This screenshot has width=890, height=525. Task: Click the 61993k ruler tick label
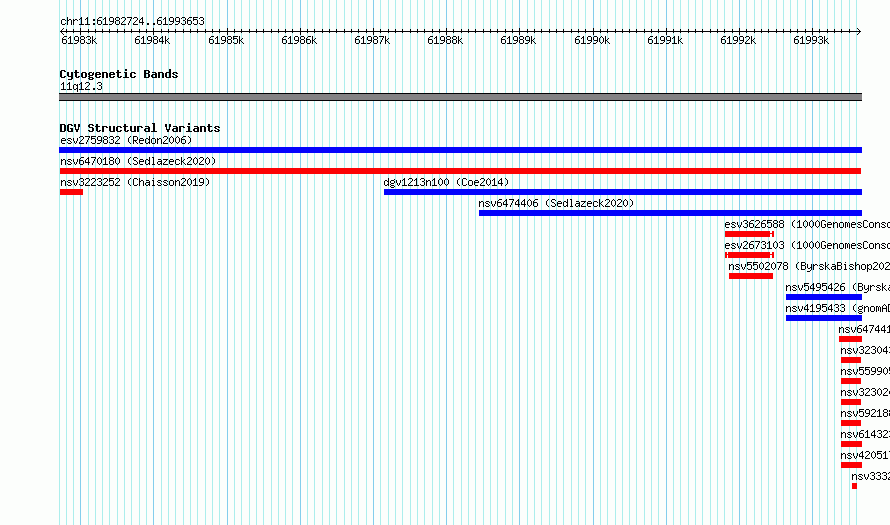pos(811,40)
